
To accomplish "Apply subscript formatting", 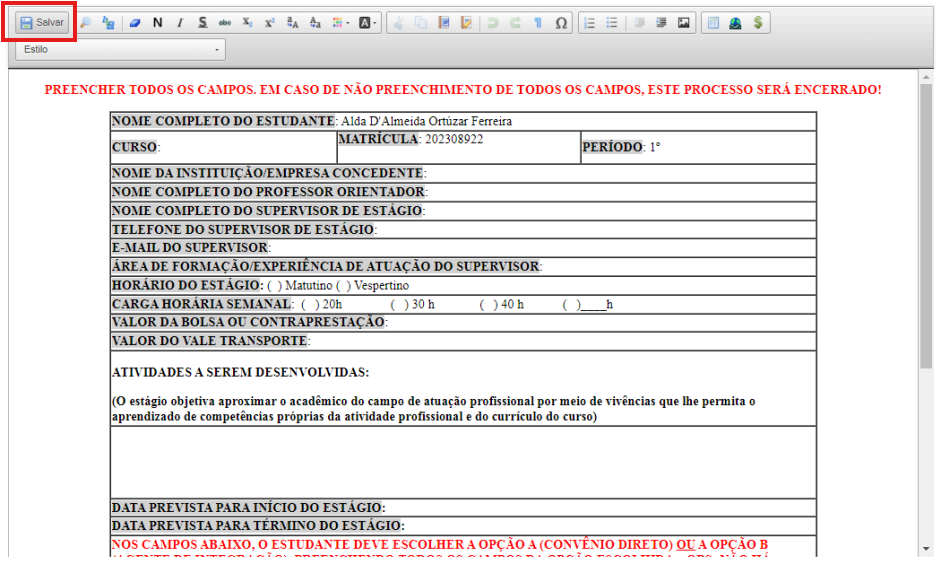I will pyautogui.click(x=247, y=23).
